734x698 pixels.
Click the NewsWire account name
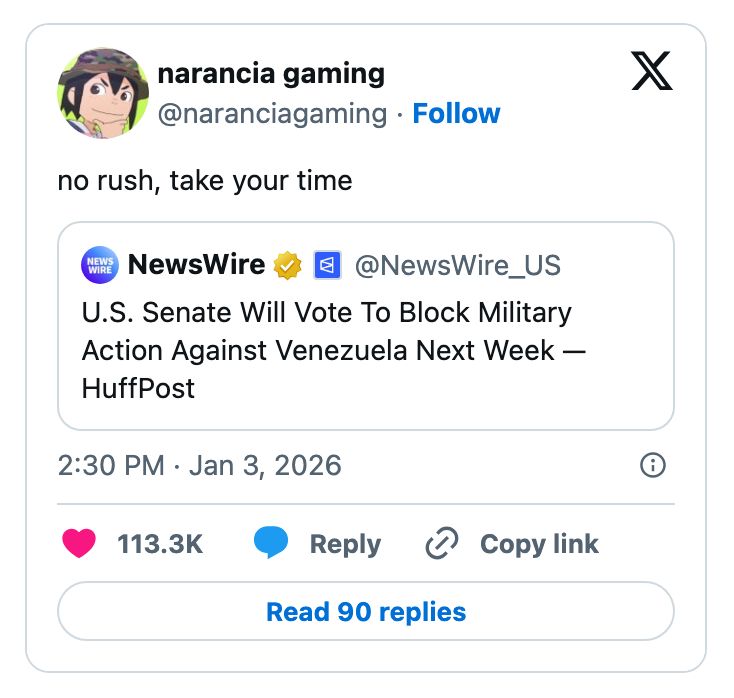click(197, 265)
